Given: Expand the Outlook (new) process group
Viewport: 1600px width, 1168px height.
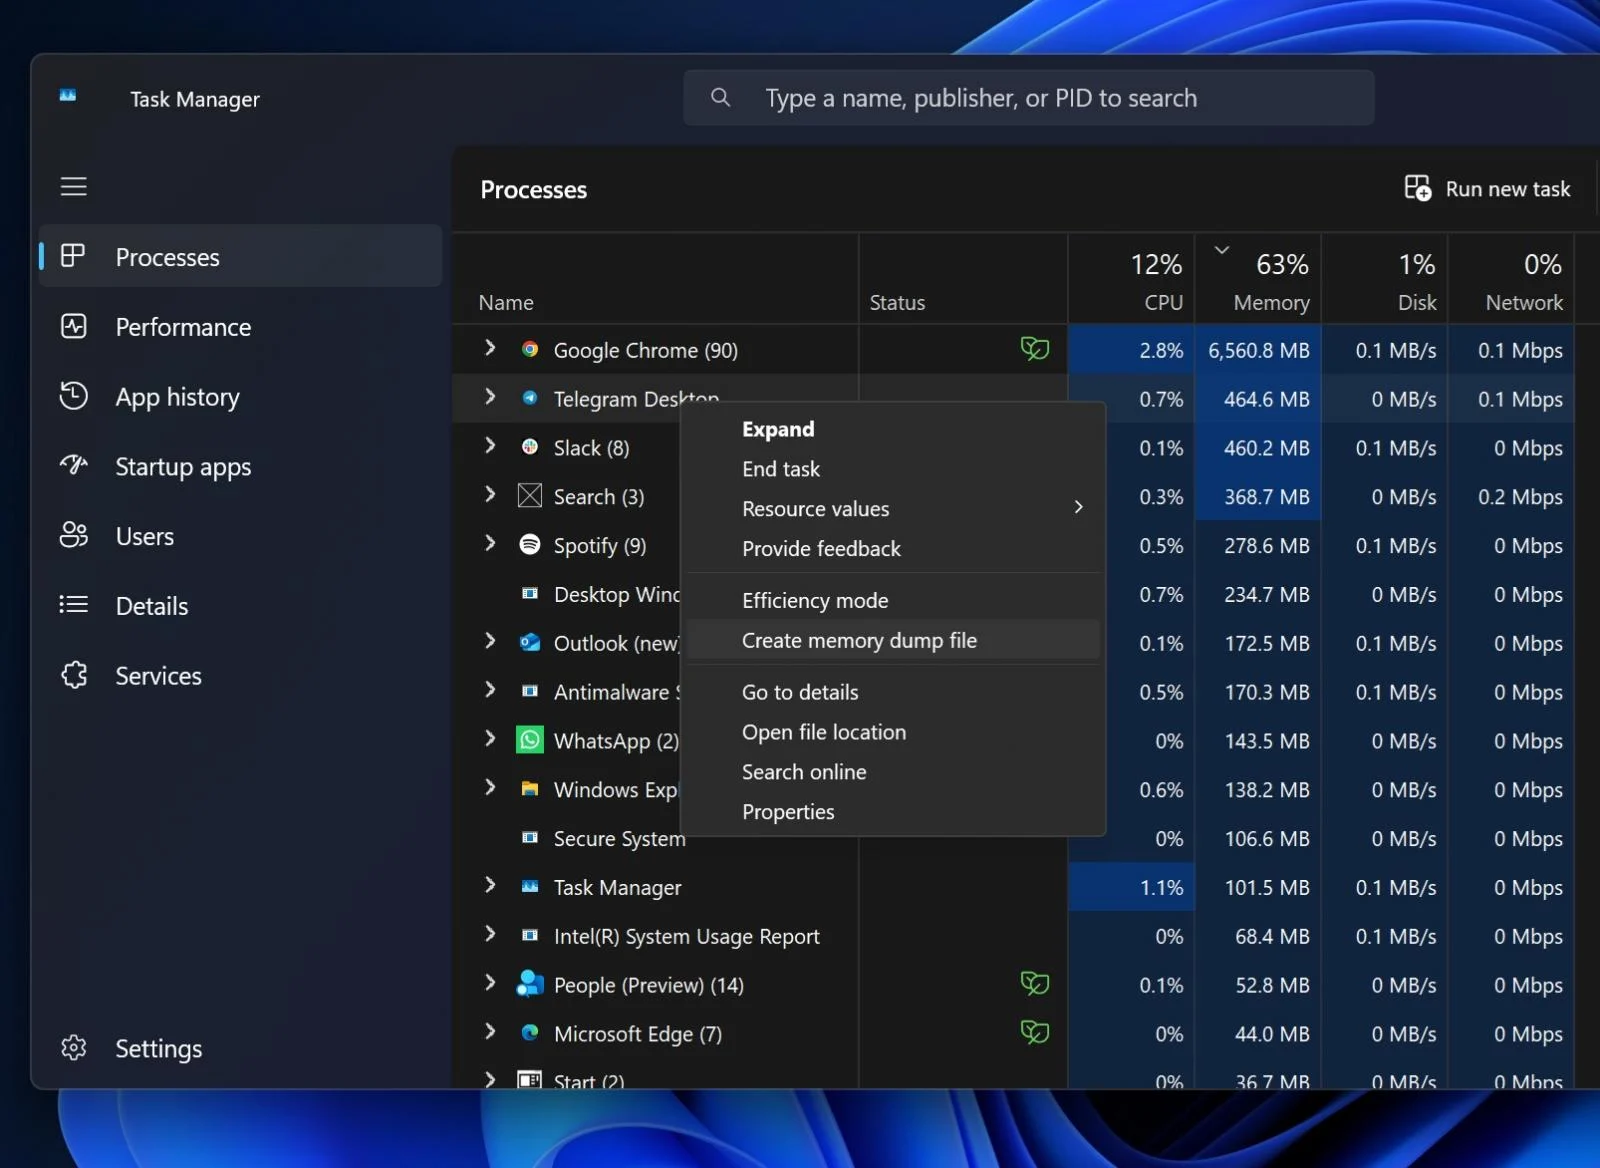Looking at the screenshot, I should (x=490, y=641).
